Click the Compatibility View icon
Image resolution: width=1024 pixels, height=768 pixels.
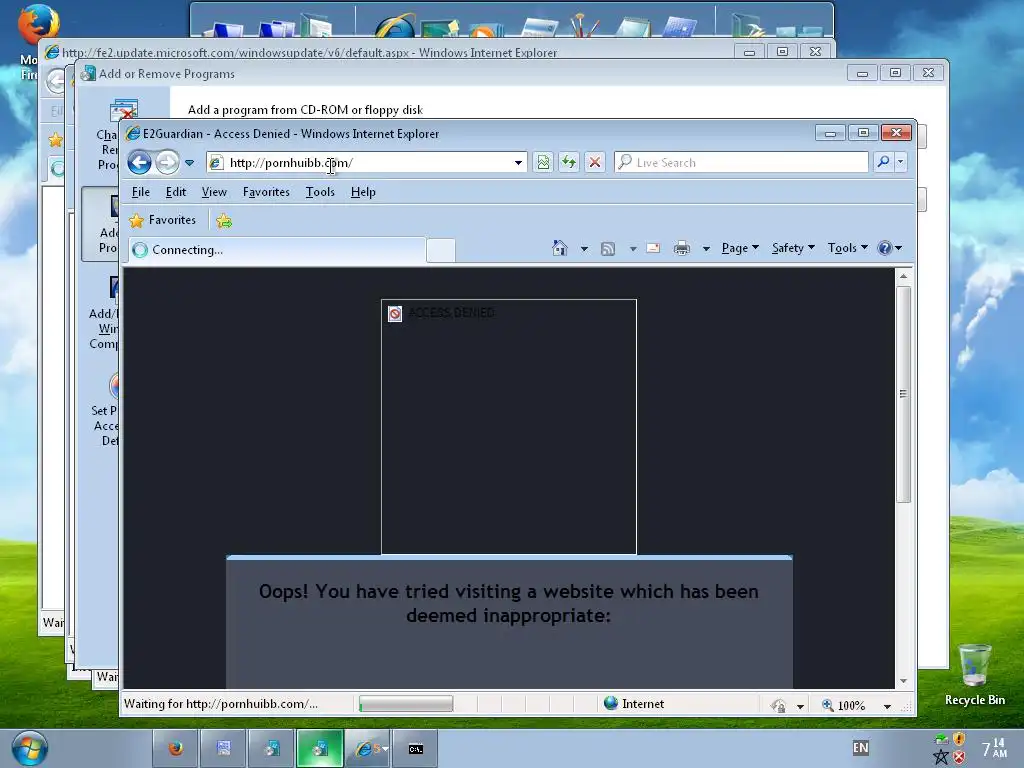coord(543,163)
